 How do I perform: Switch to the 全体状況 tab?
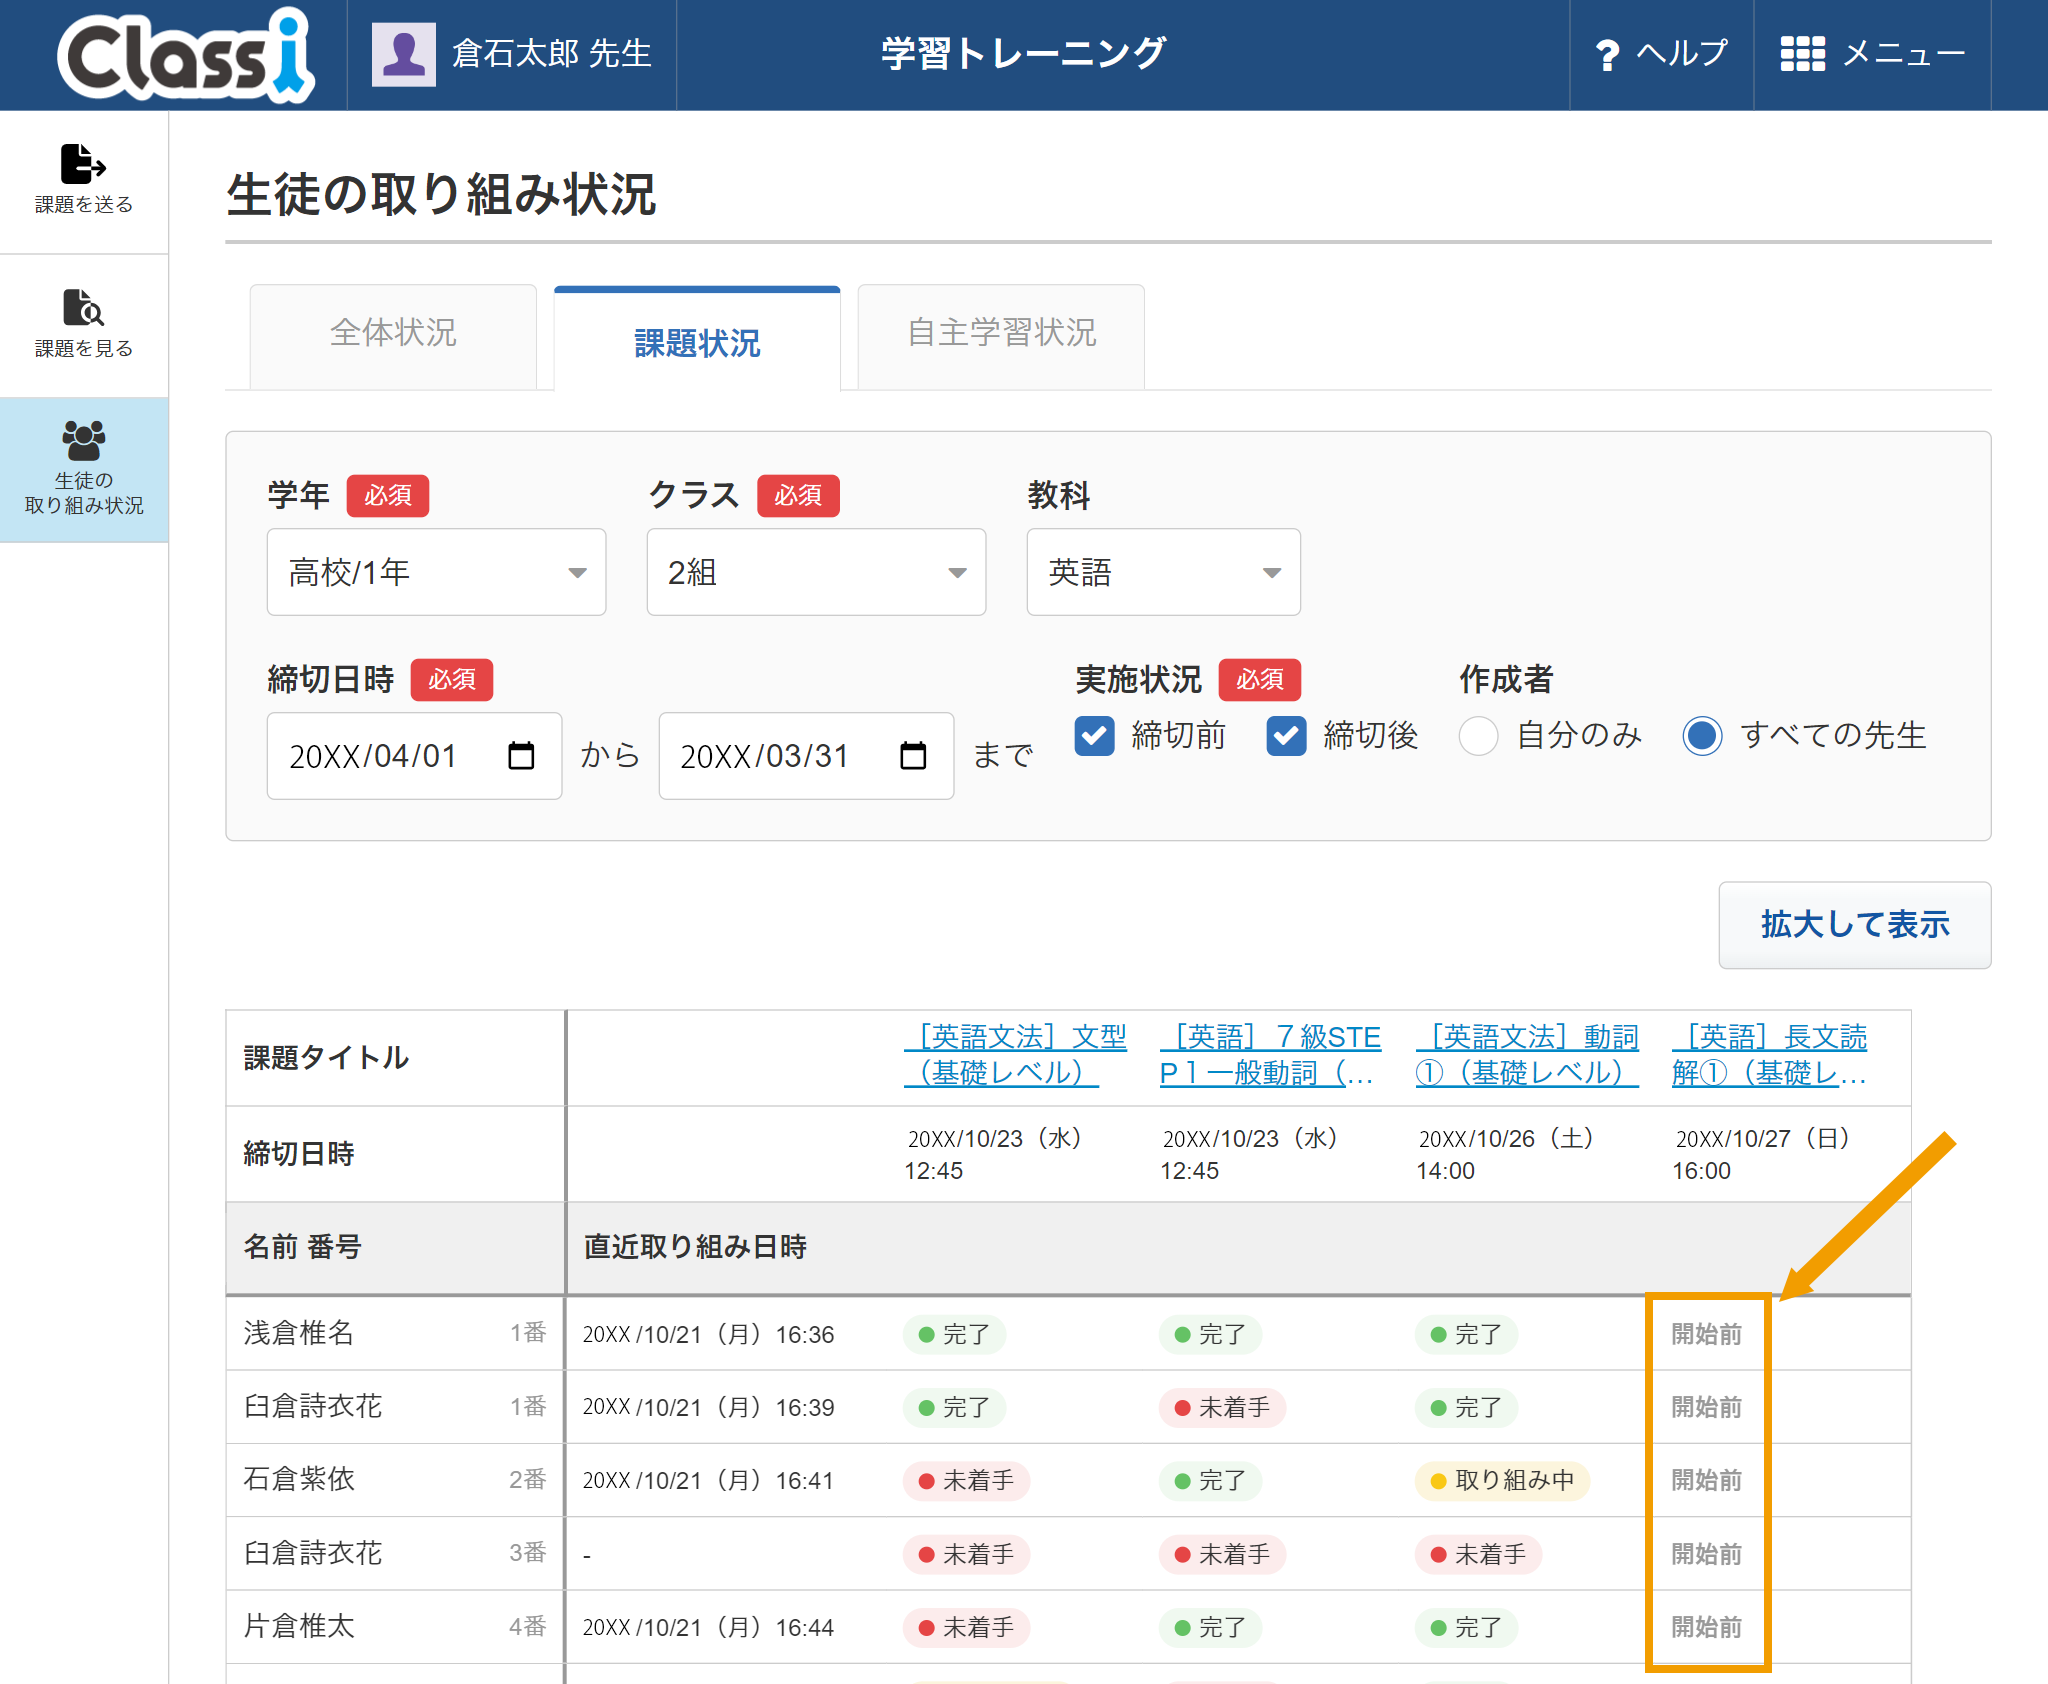pos(393,335)
